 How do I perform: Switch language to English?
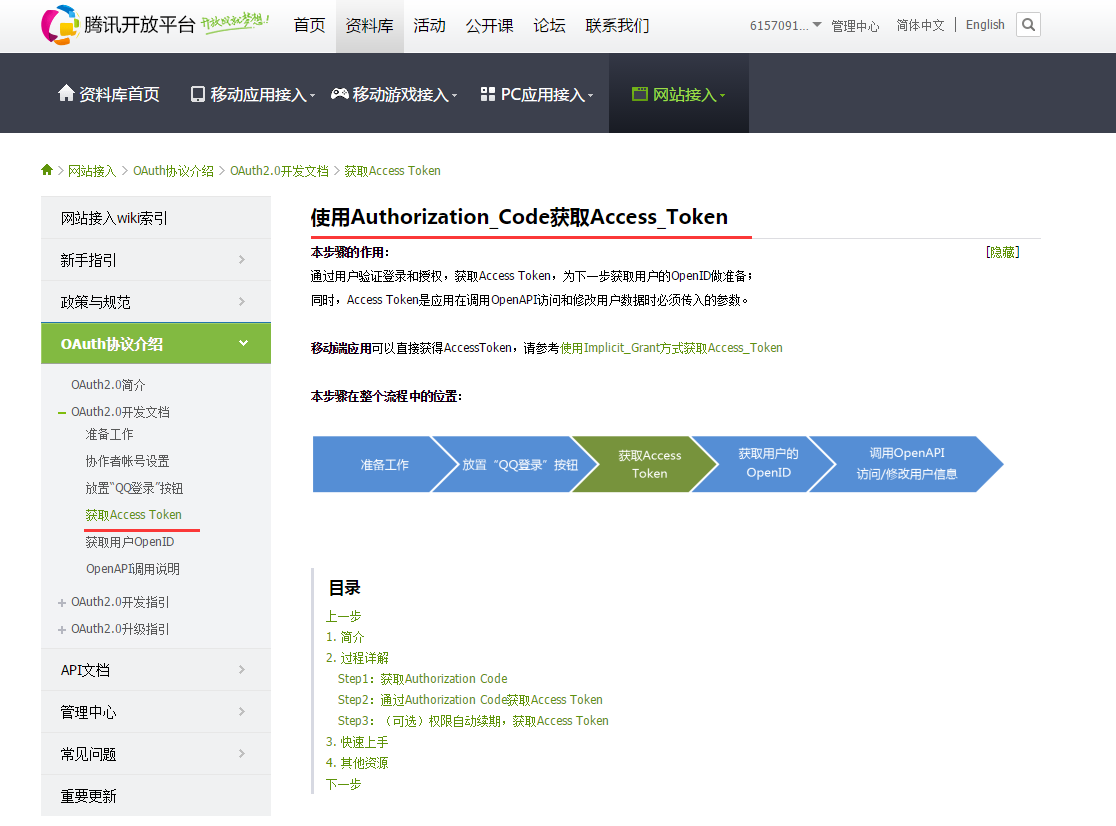[x=985, y=25]
